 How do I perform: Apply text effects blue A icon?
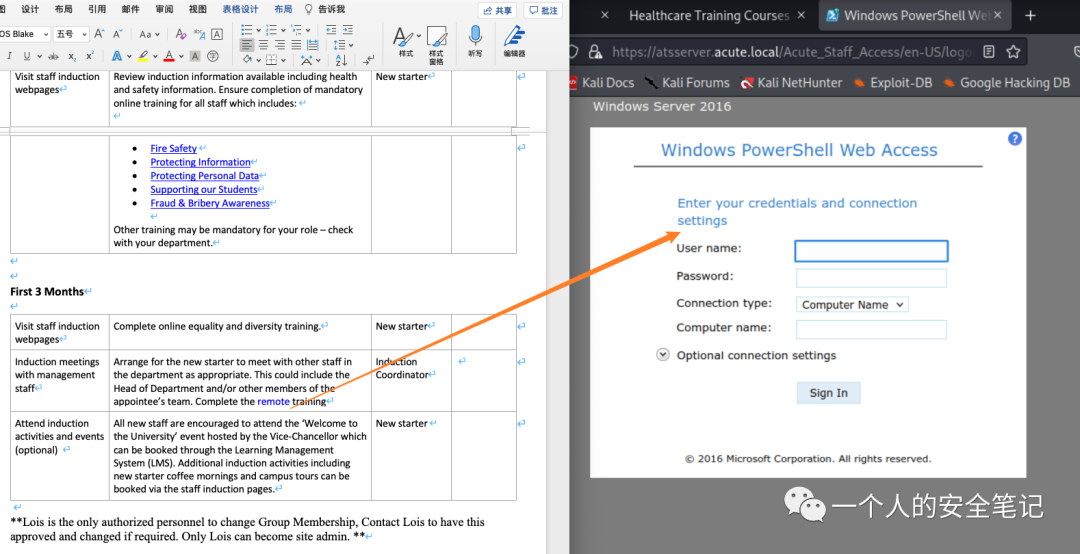(x=117, y=56)
